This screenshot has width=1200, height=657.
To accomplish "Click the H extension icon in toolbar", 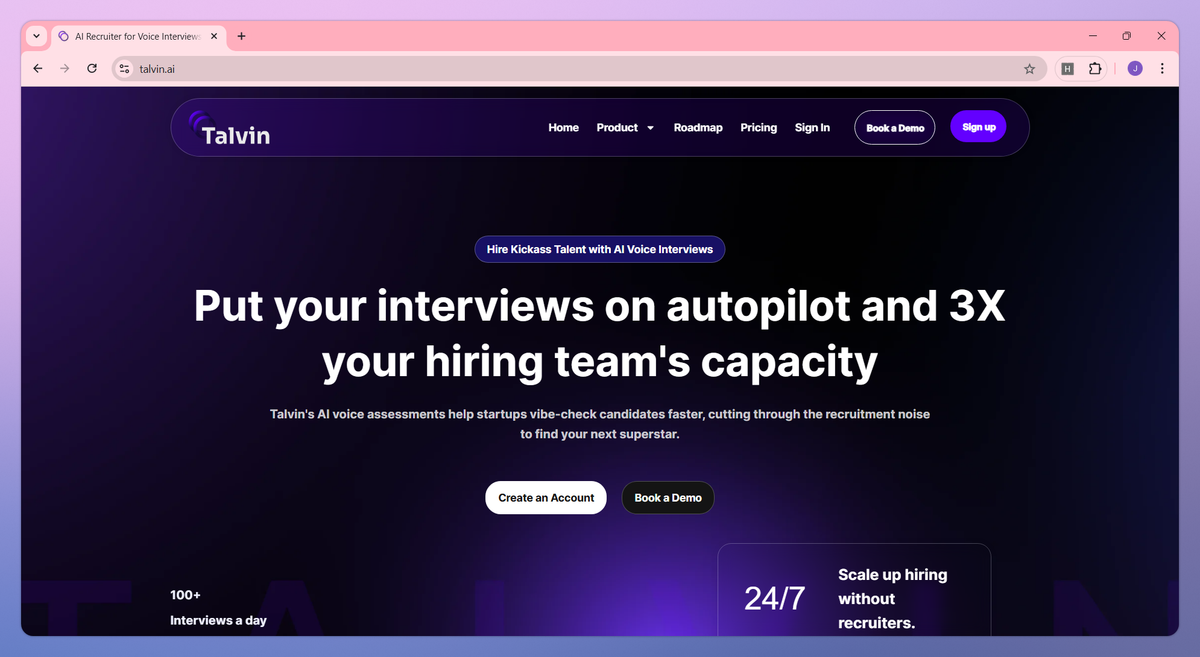I will pyautogui.click(x=1068, y=69).
